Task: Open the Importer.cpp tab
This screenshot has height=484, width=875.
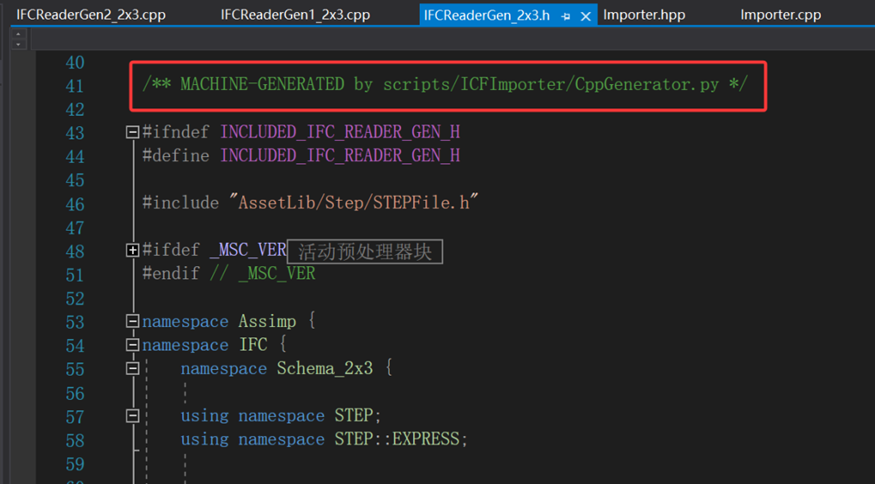Action: [781, 15]
